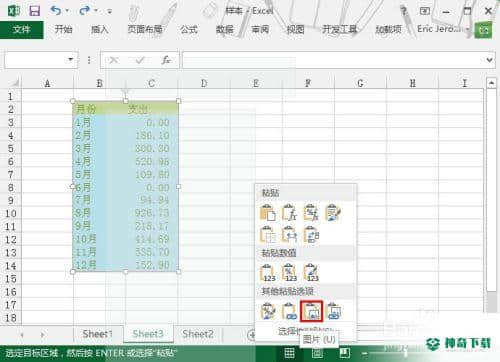The width and height of the screenshot is (500, 362).
Task: Pick the Paste Link icon
Action: (x=289, y=311)
